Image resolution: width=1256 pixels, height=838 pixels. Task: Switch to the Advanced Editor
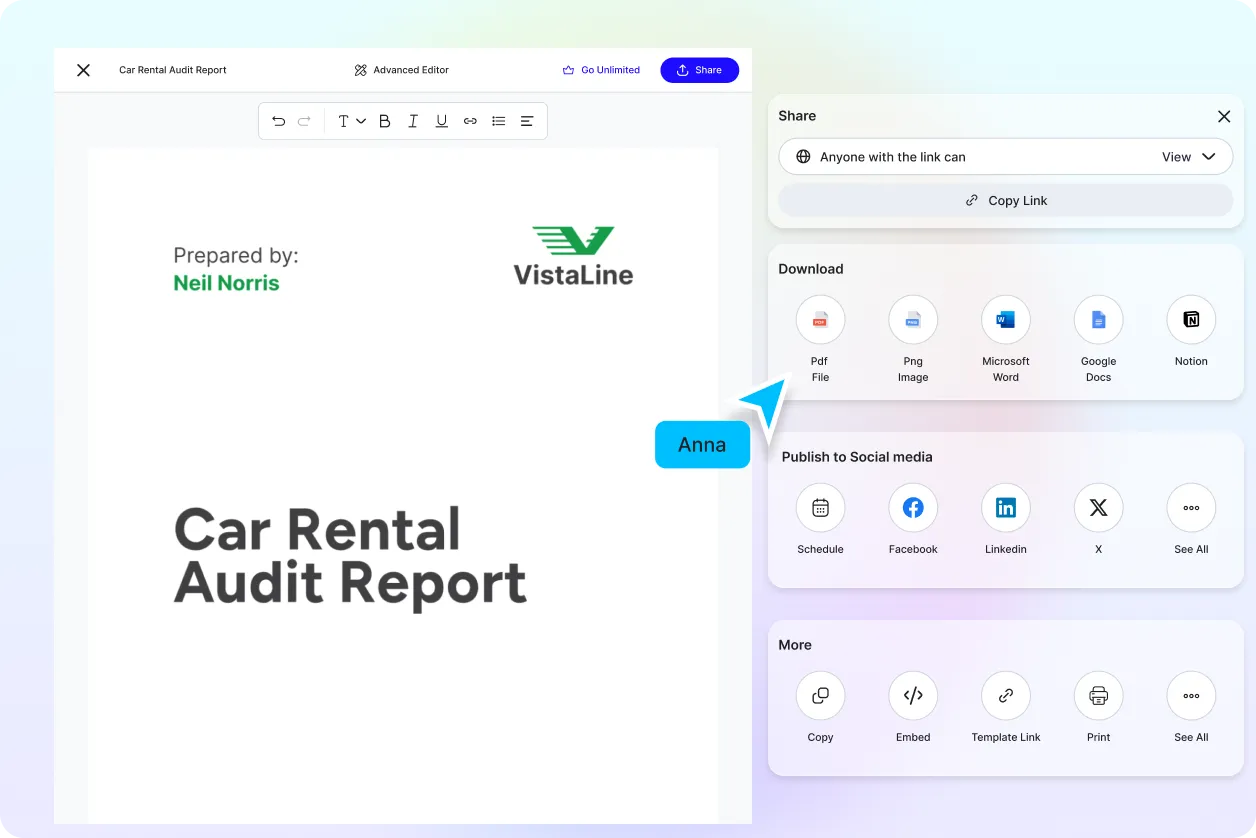tap(400, 70)
